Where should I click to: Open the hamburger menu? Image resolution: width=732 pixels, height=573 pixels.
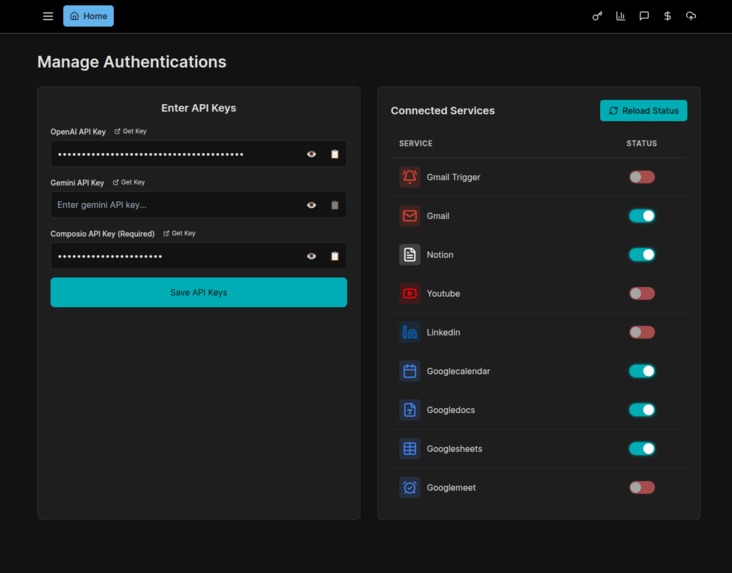(48, 16)
